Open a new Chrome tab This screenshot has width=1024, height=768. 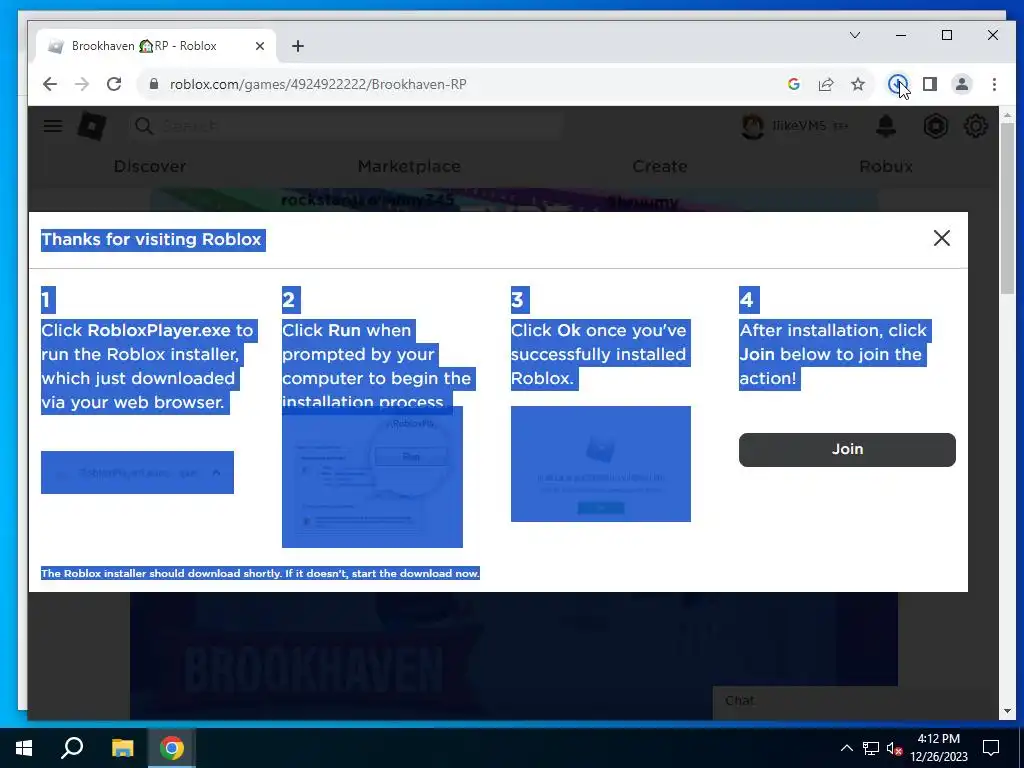point(298,46)
